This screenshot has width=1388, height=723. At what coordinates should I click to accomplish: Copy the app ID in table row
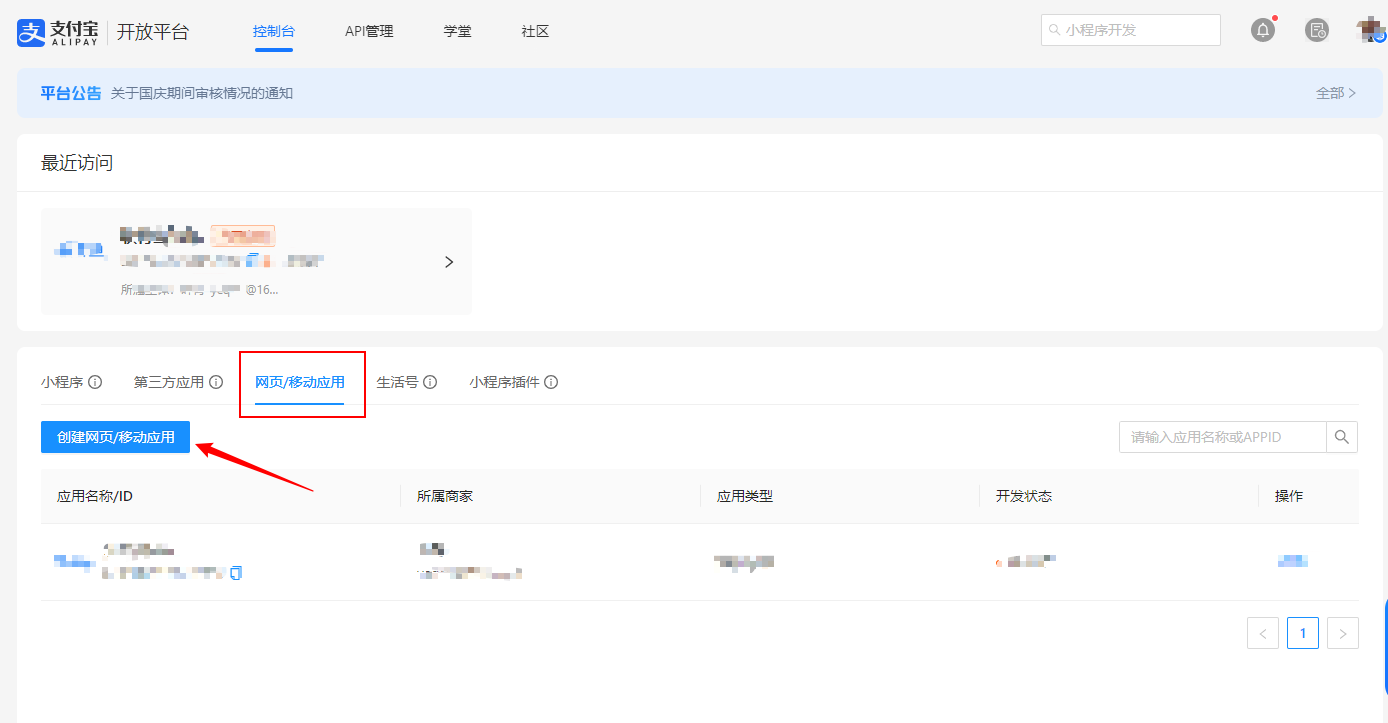click(x=236, y=573)
